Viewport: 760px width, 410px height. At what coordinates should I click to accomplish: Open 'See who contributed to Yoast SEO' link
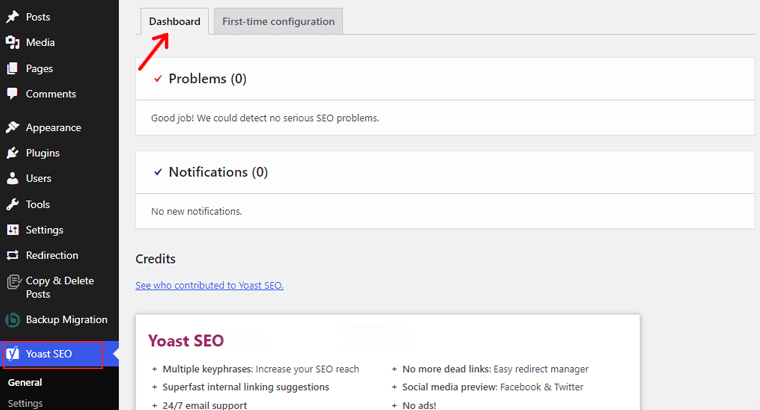coord(209,285)
